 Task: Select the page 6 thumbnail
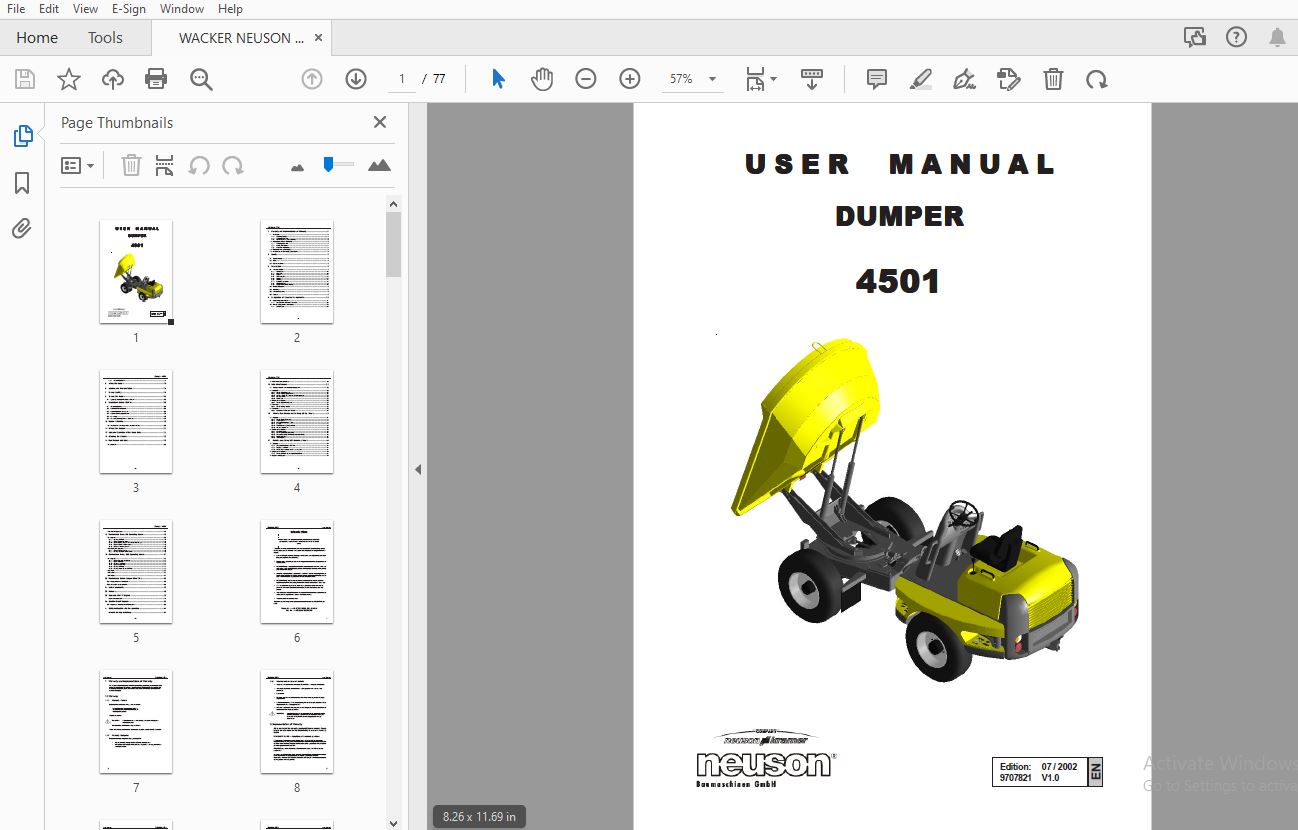pyautogui.click(x=297, y=572)
